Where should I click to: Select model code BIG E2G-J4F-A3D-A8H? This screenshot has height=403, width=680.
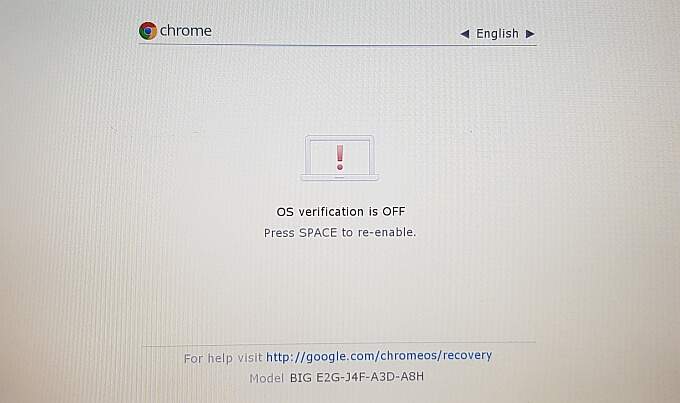point(356,377)
